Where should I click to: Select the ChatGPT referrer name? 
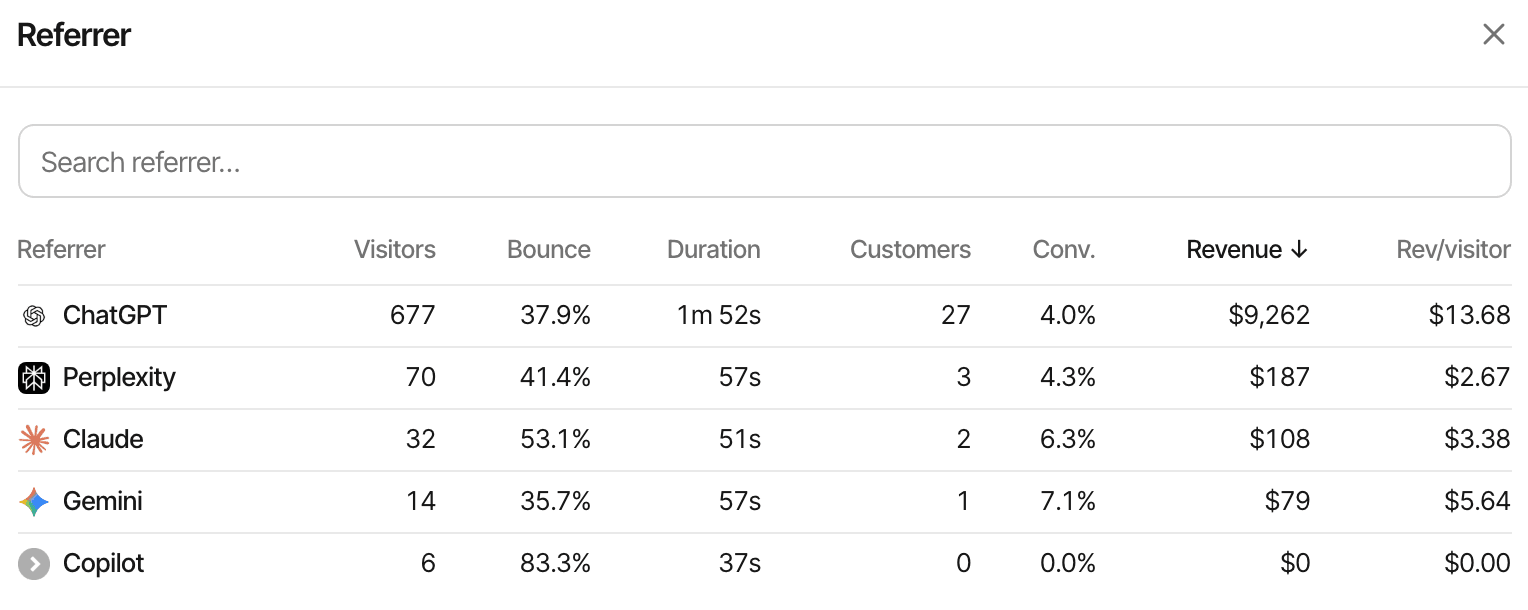(x=115, y=316)
